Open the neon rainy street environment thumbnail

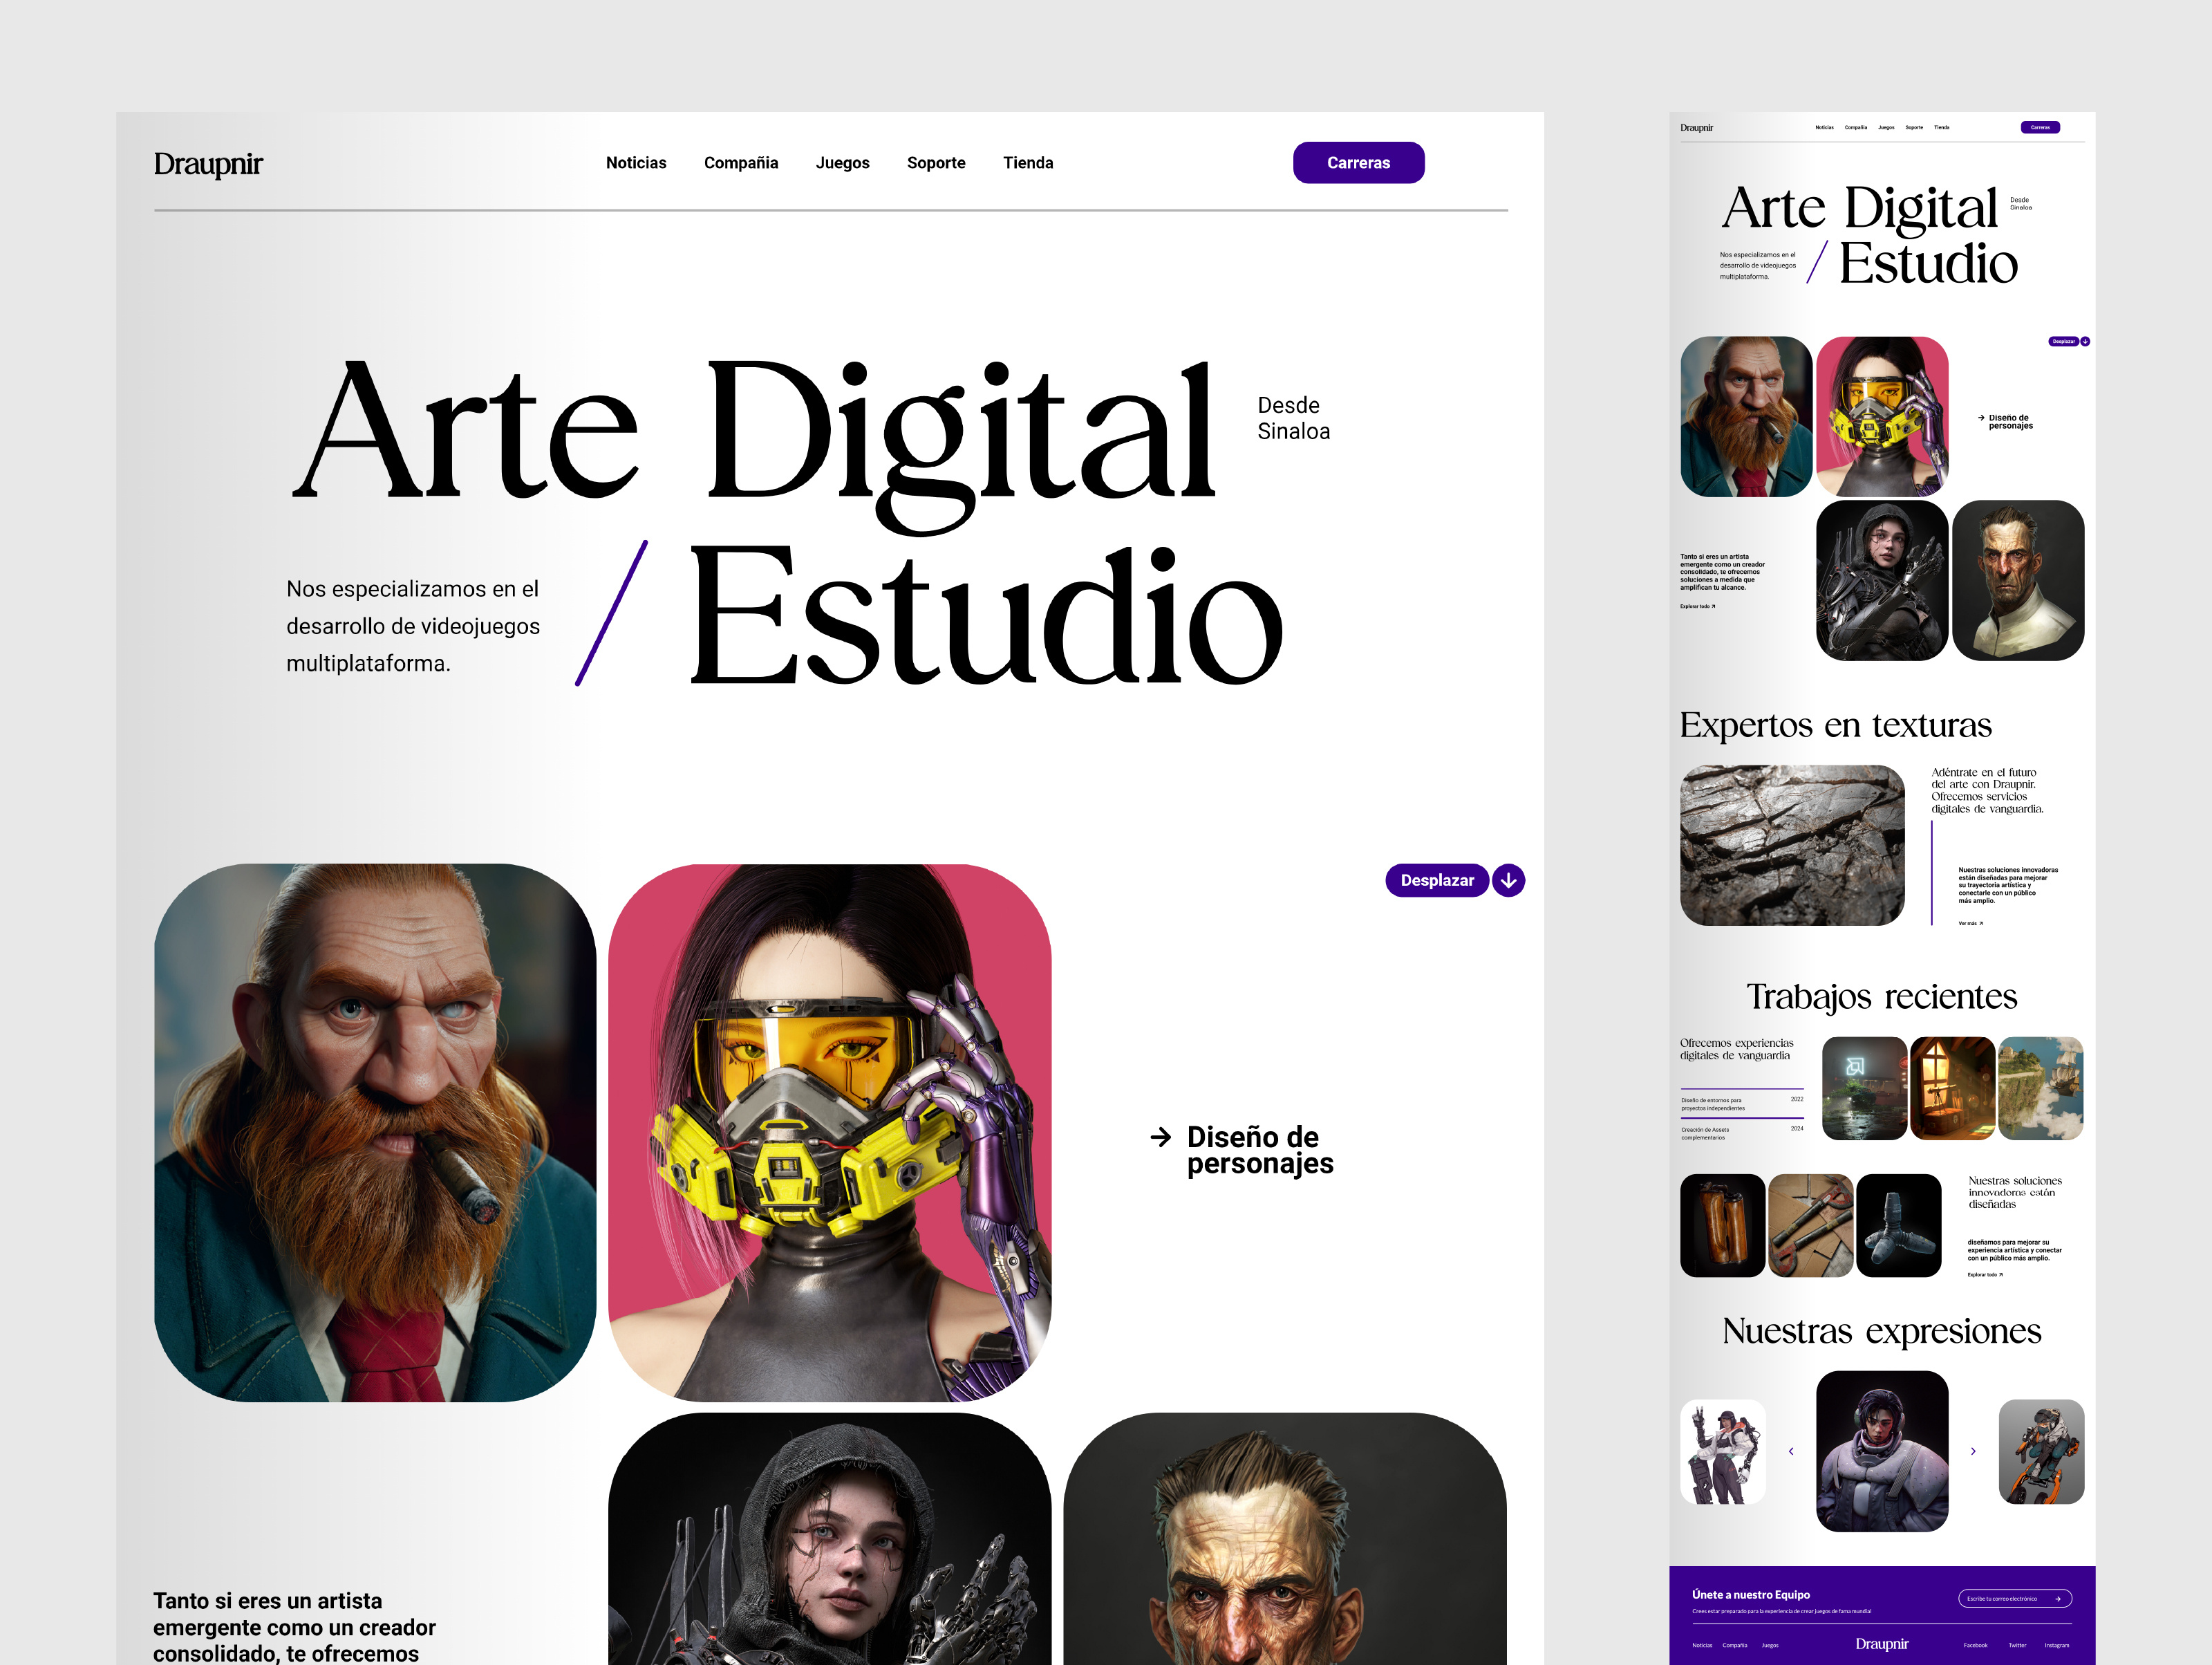1864,1088
